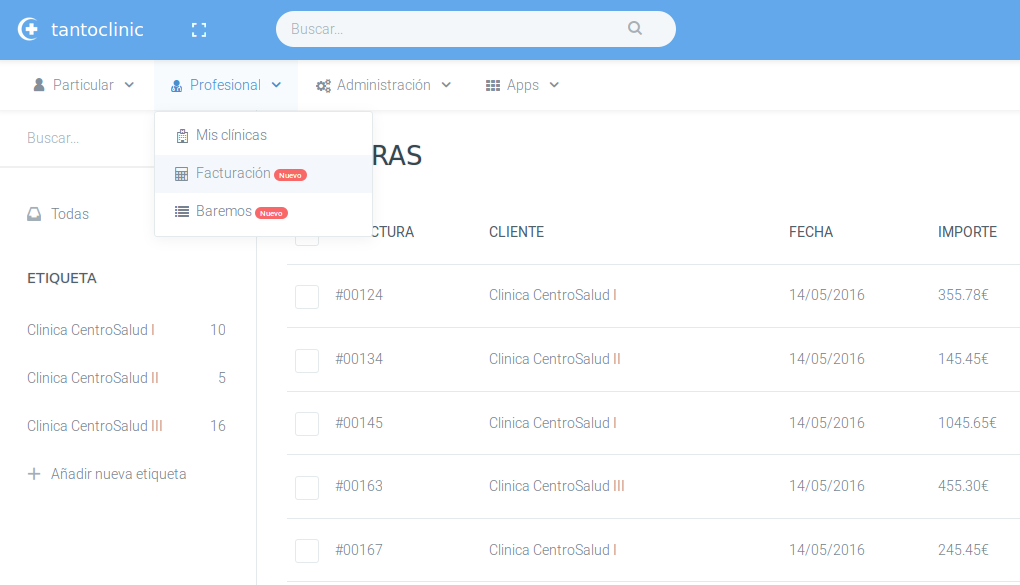Toggle fullscreen mode icon
1020x585 pixels.
pyautogui.click(x=199, y=30)
